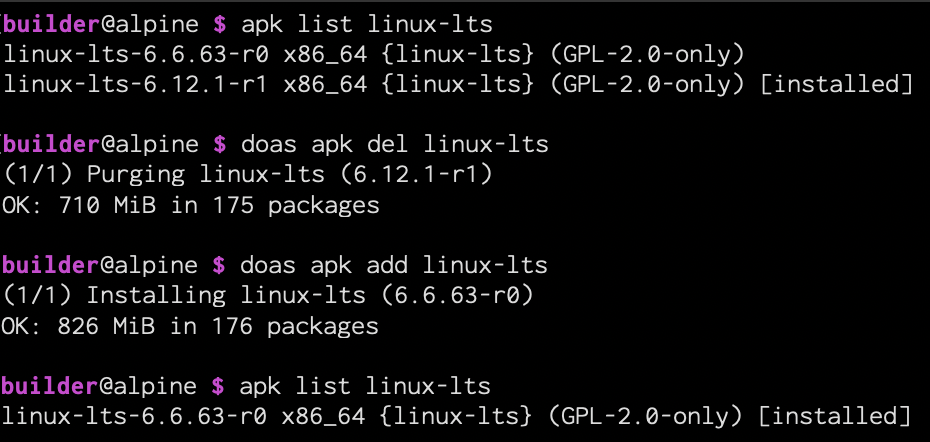Click the linux-lts-6.12.1-r1 package line

[458, 85]
